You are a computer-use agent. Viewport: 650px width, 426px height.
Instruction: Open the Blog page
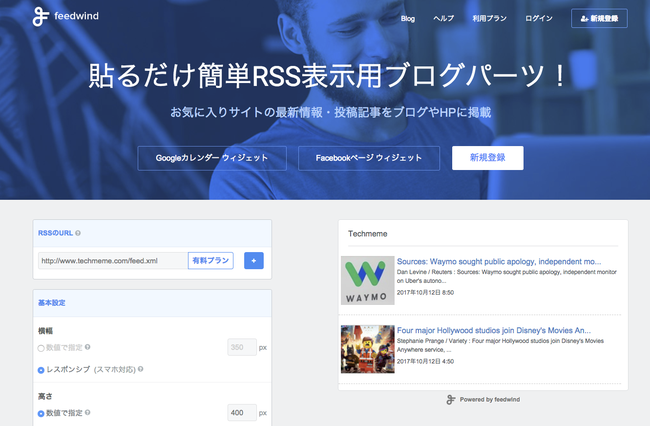407,19
